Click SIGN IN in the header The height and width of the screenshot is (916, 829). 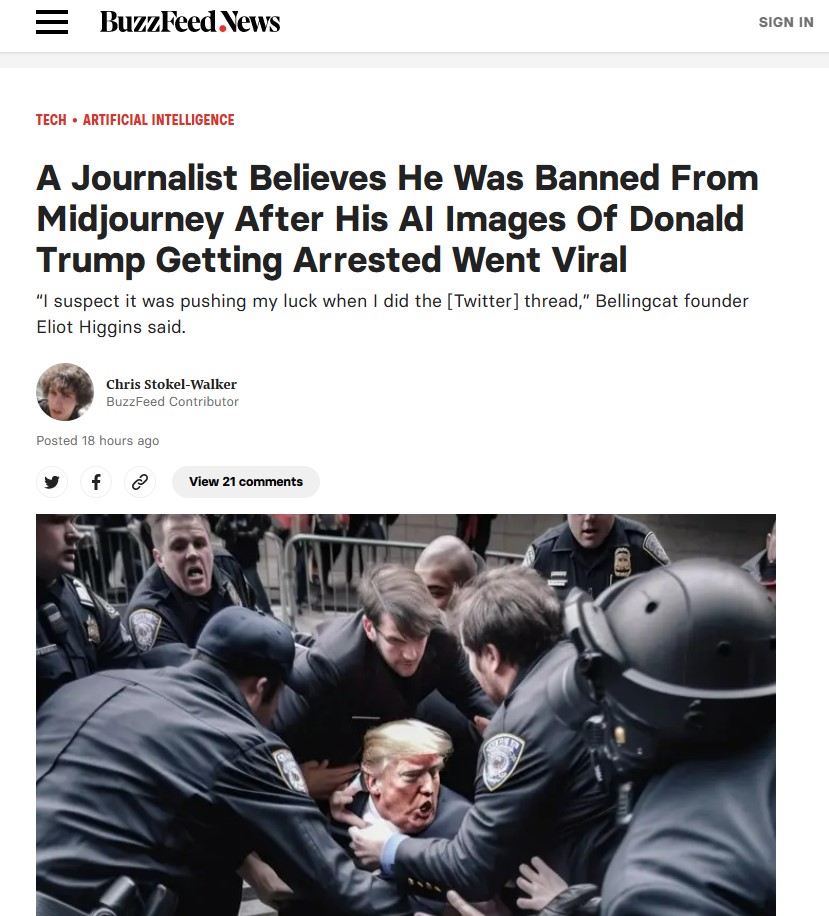[x=786, y=22]
